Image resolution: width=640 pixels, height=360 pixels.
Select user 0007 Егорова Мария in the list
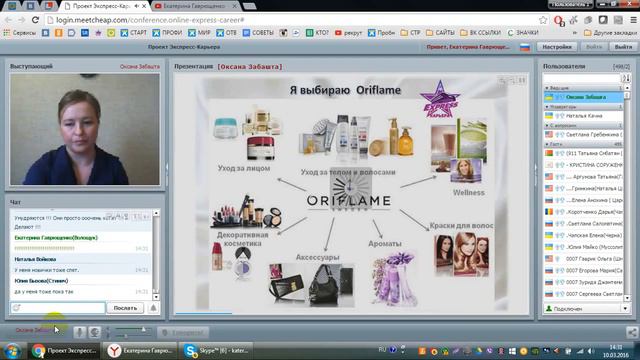[583, 270]
